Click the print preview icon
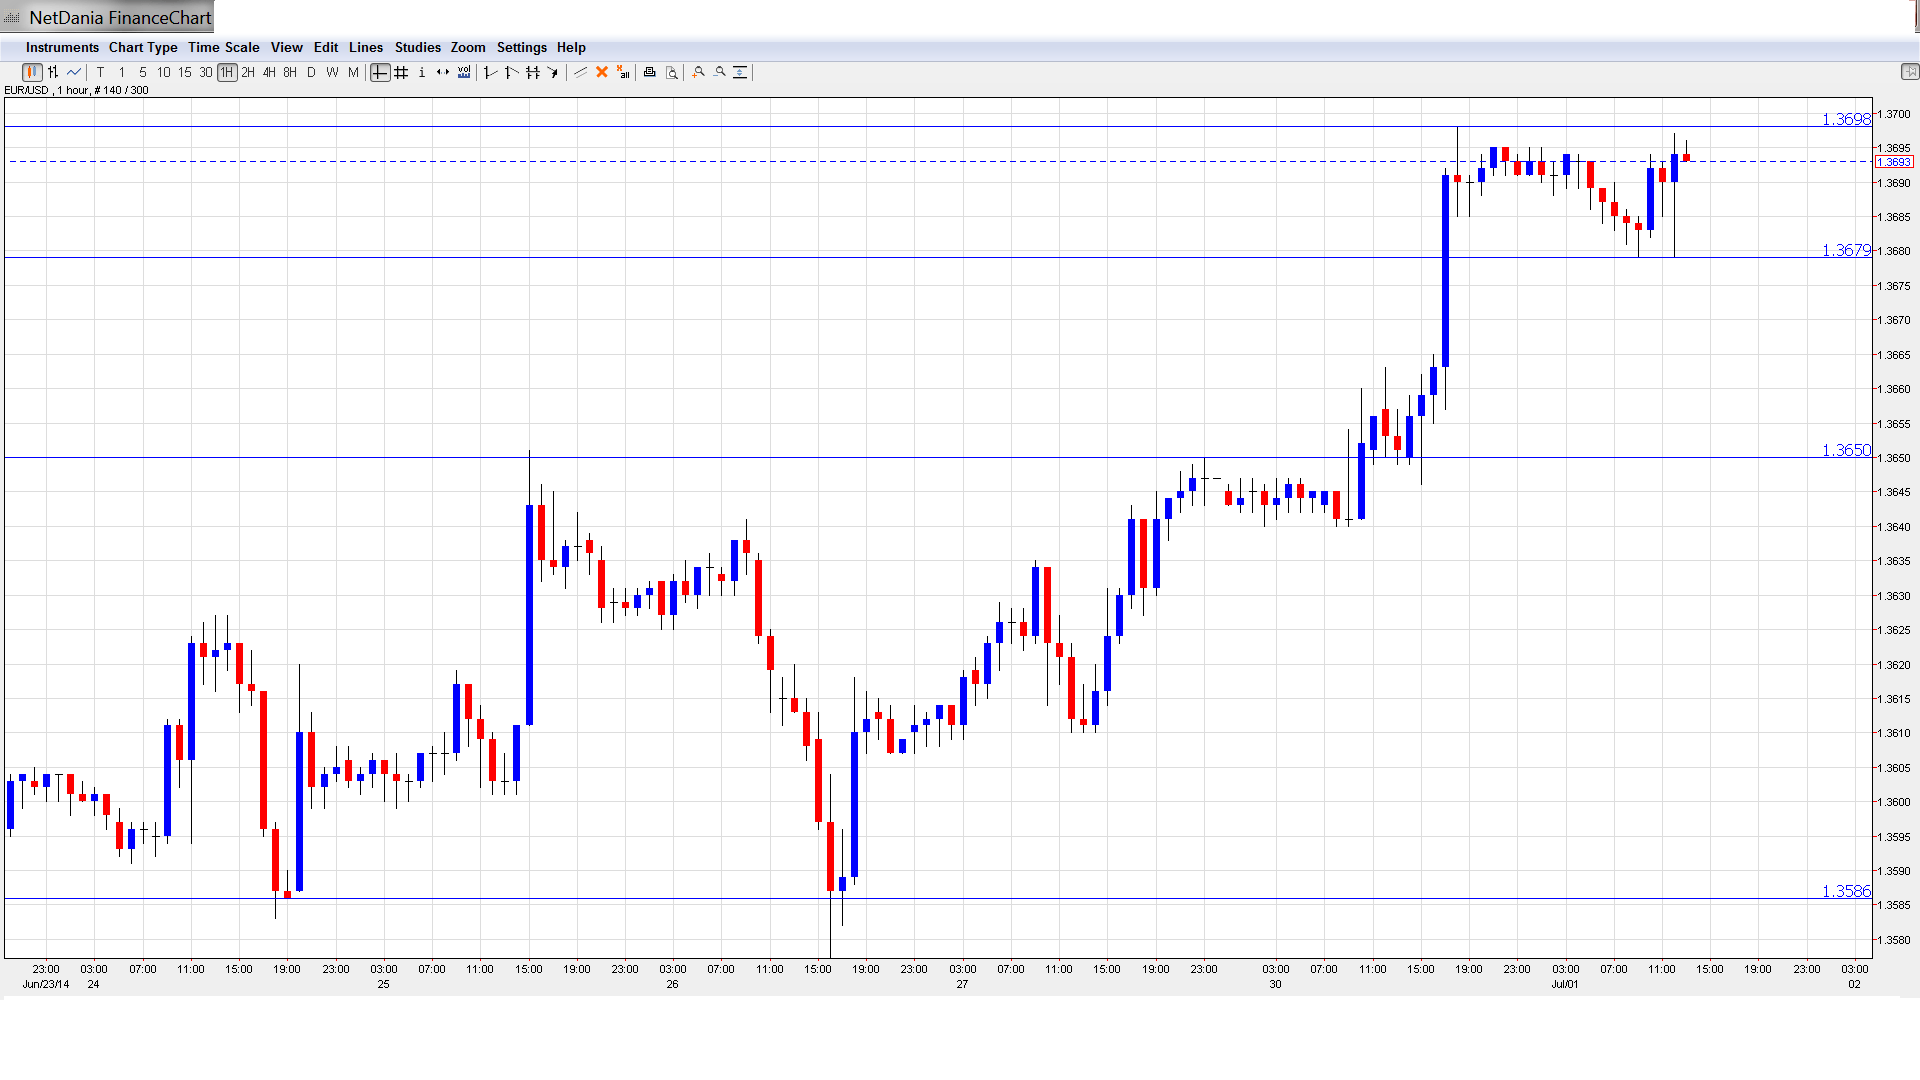The image size is (1920, 1080). (672, 72)
